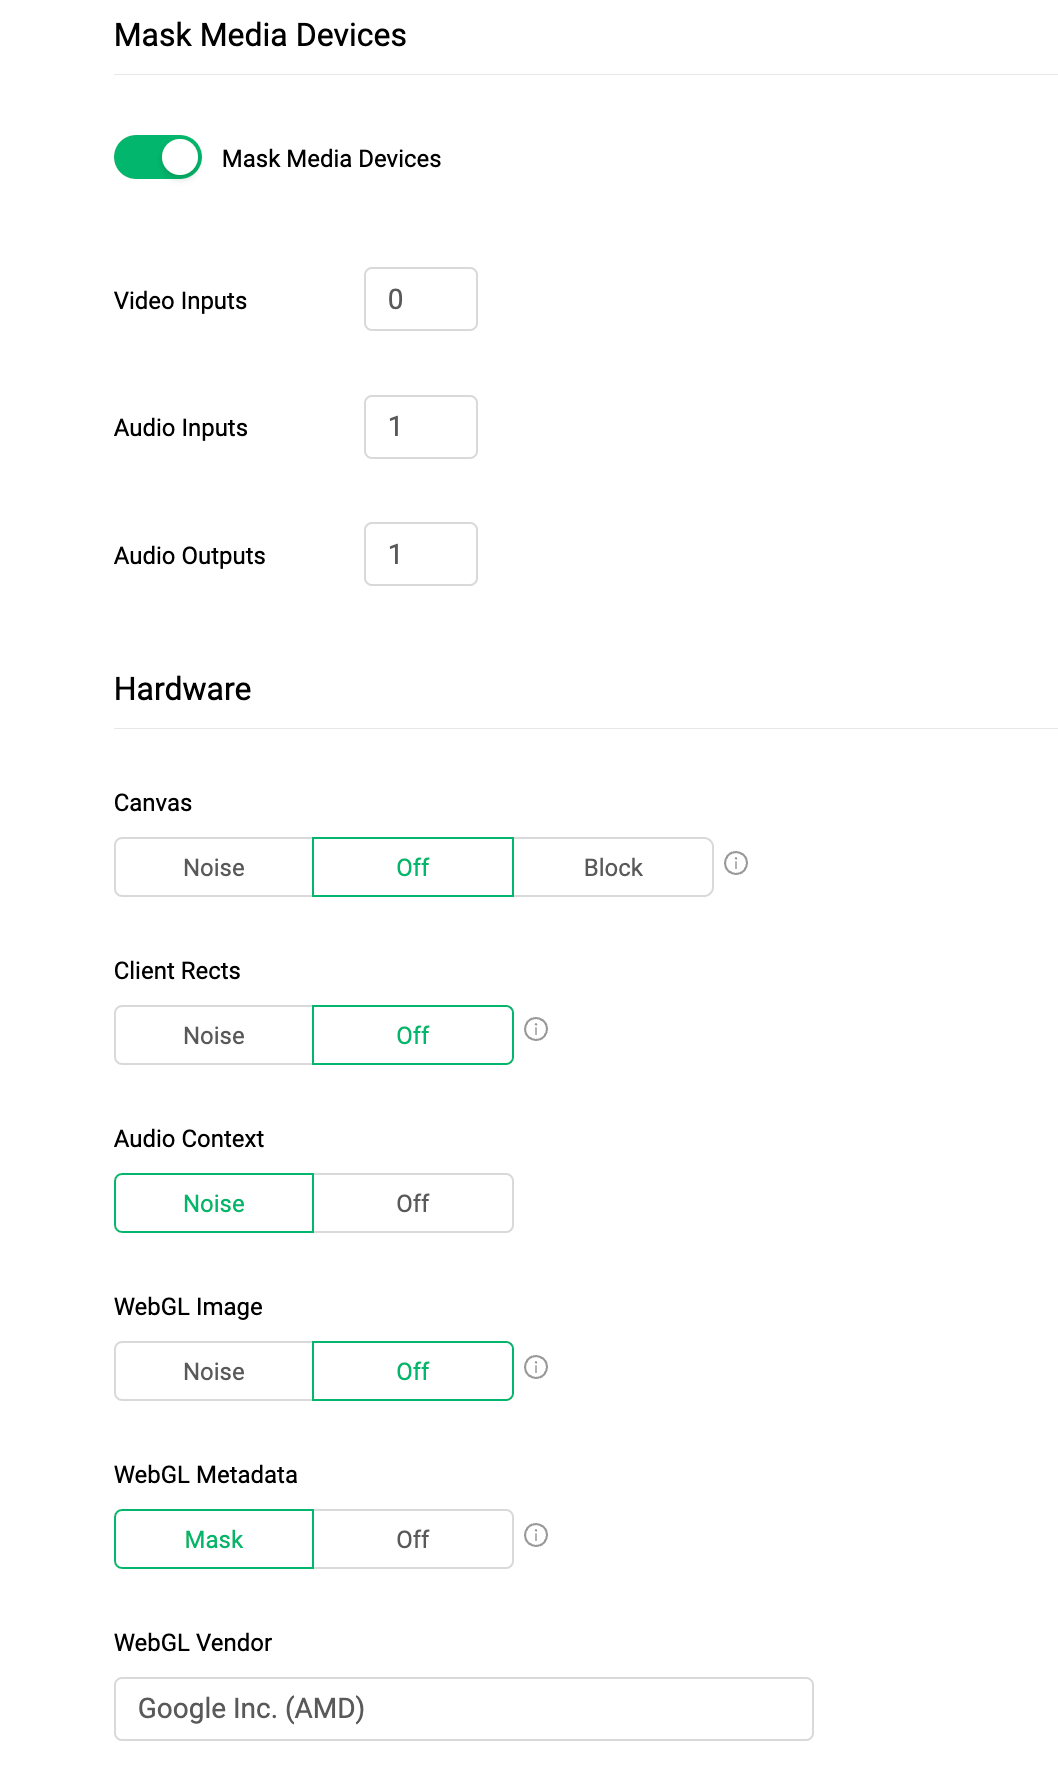1058x1790 pixels.
Task: Click the Audio Outputs label
Action: (190, 556)
